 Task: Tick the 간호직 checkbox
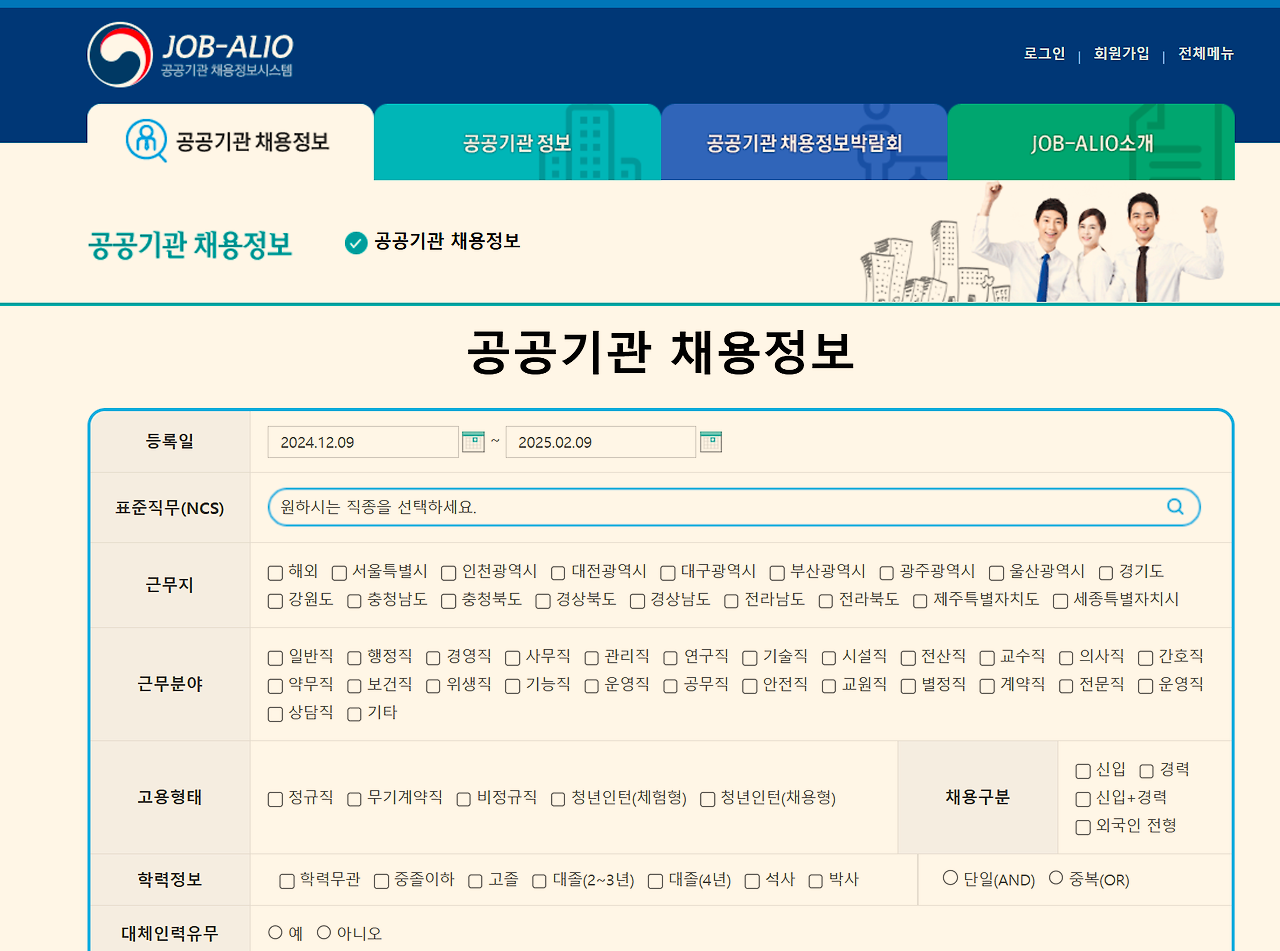pos(1146,658)
